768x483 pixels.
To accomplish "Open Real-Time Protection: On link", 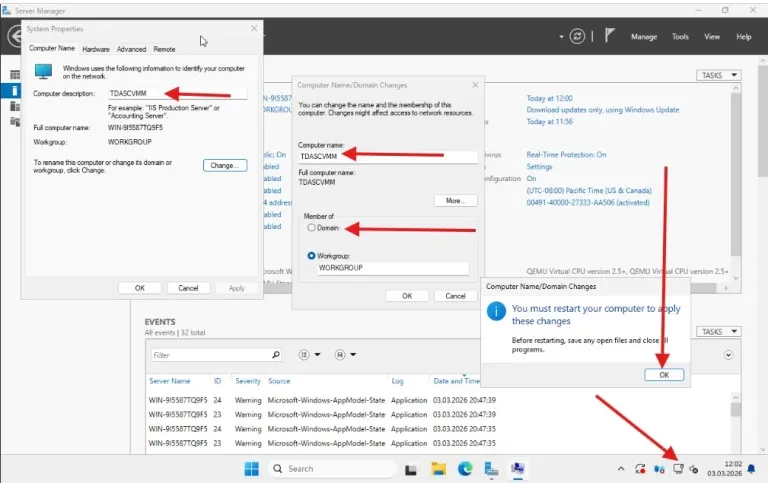I will click(x=566, y=154).
